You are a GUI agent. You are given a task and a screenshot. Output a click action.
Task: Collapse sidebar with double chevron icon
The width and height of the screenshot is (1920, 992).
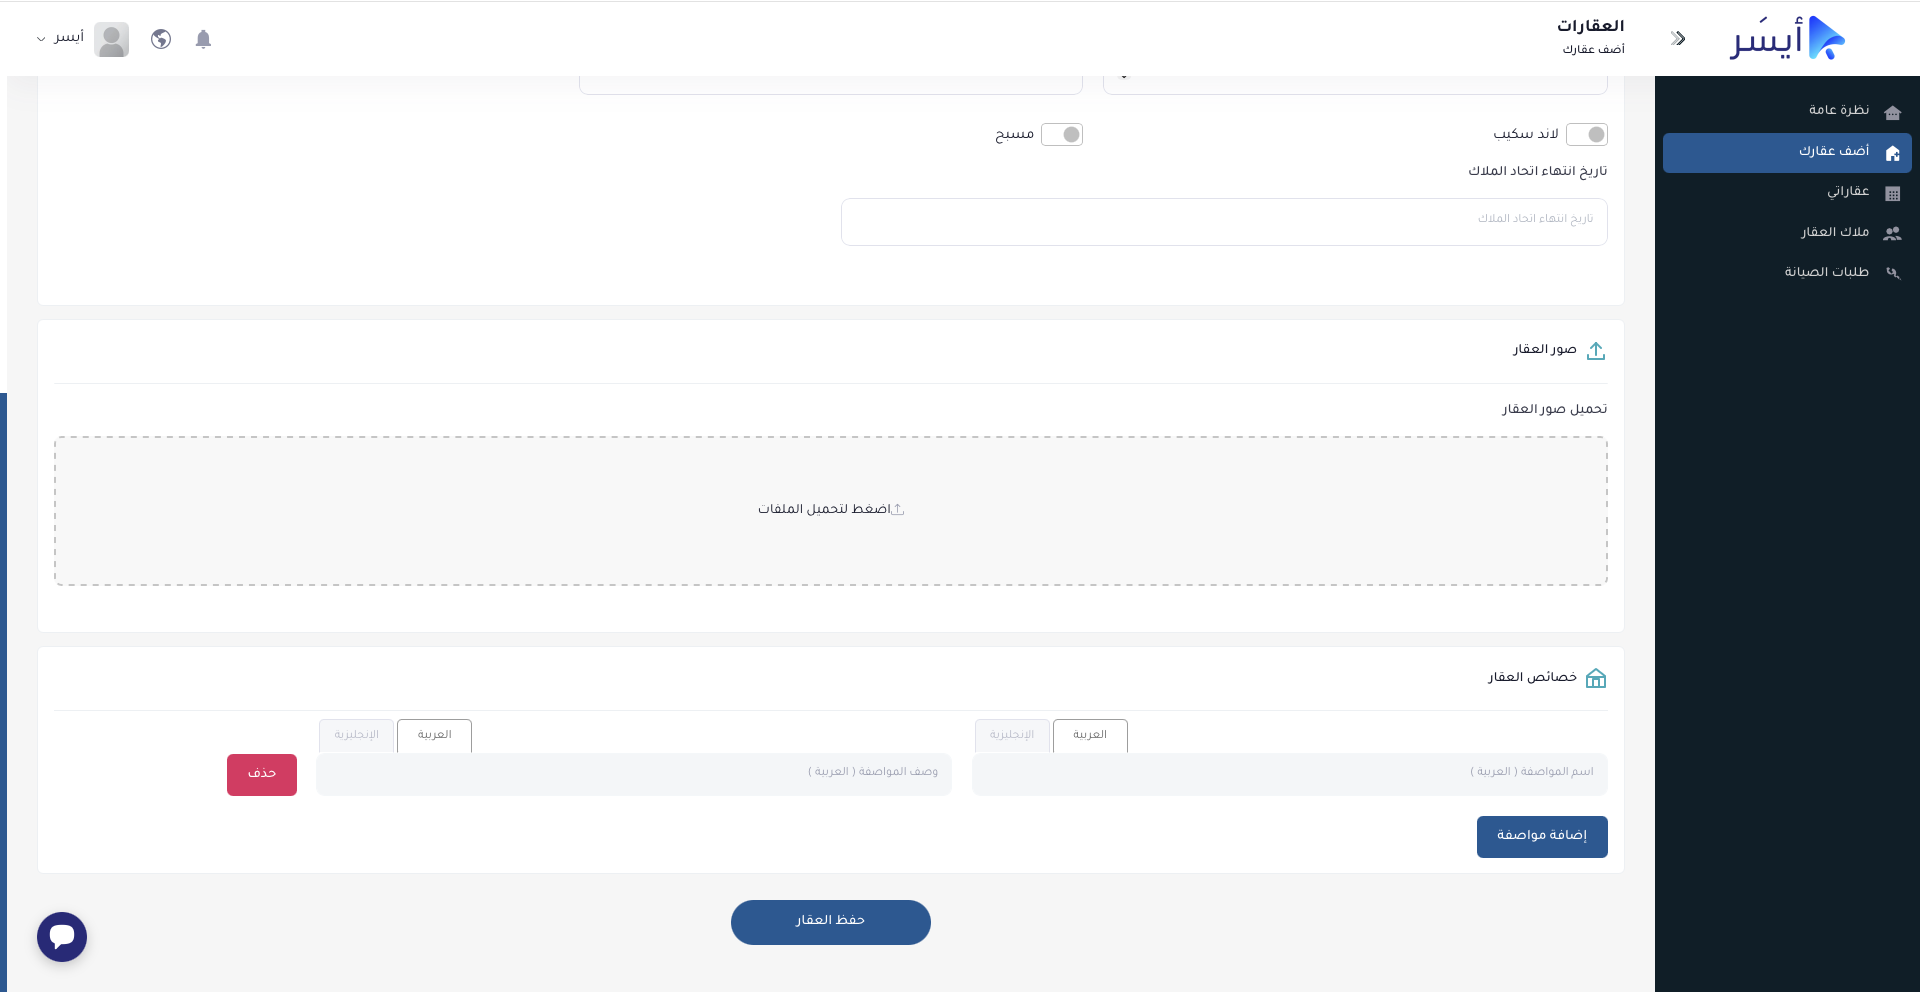click(1678, 39)
